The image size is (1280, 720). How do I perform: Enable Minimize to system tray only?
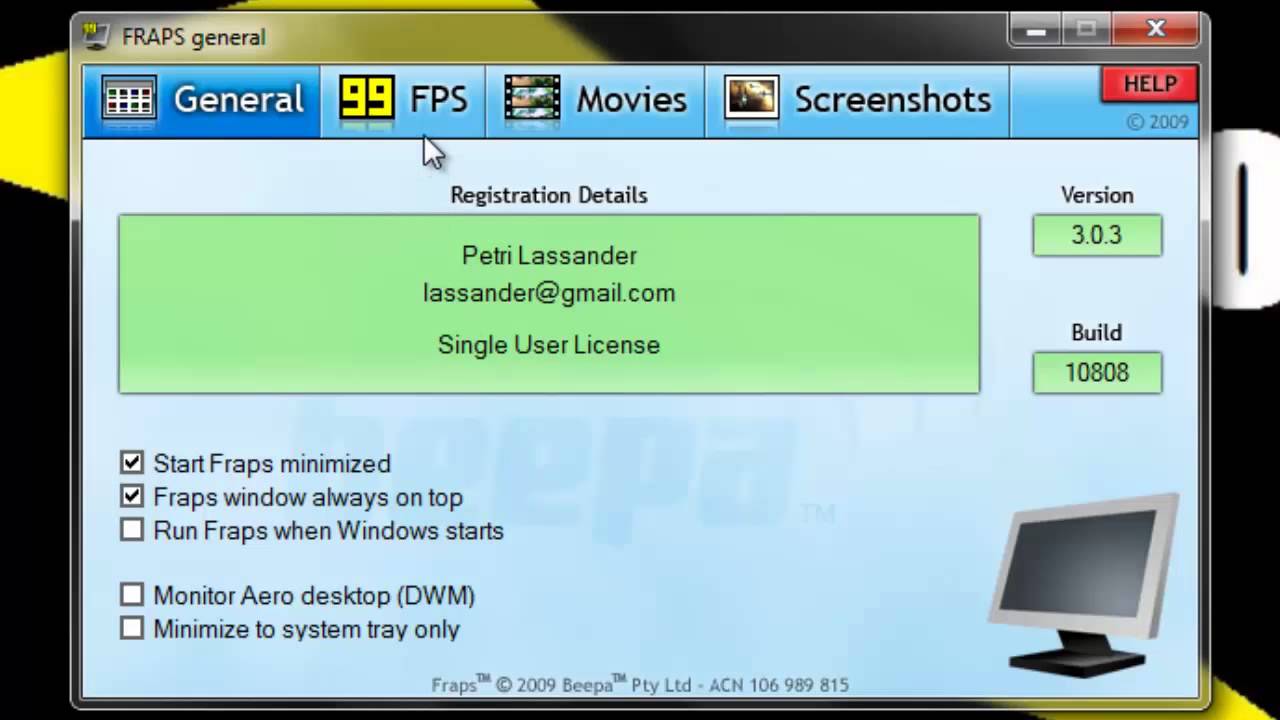coord(132,629)
